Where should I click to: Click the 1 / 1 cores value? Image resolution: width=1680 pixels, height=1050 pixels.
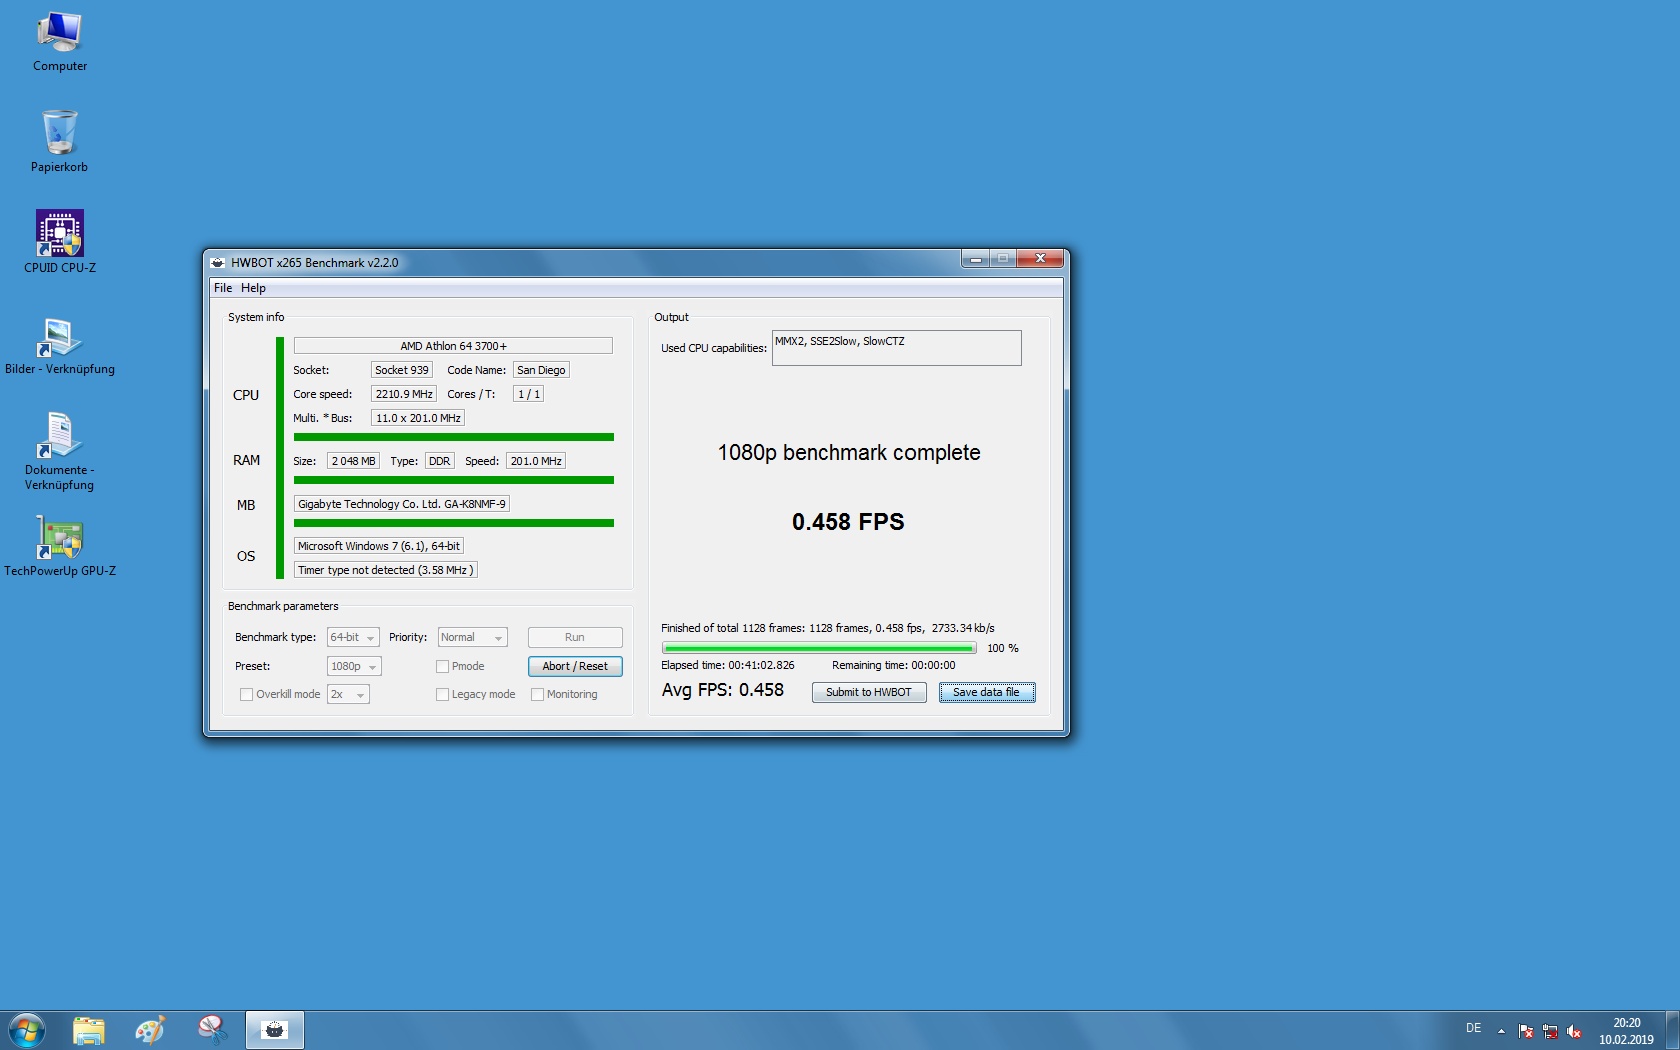(x=529, y=394)
